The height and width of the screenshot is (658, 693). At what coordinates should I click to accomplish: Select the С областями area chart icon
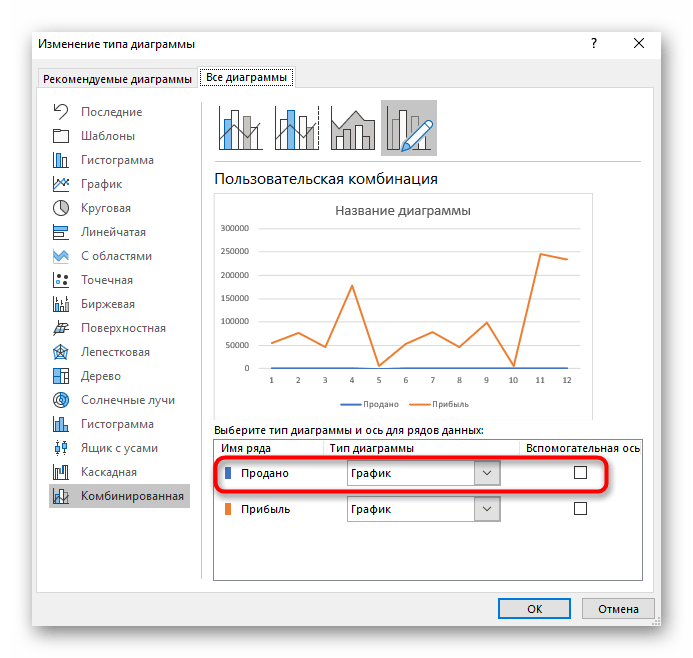(61, 256)
